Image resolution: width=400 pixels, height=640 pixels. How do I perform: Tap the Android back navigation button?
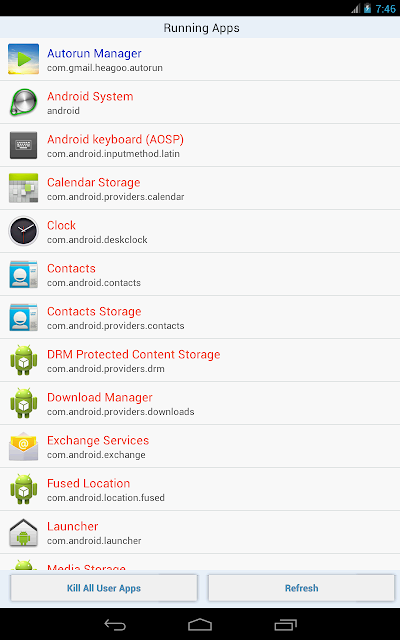click(115, 624)
